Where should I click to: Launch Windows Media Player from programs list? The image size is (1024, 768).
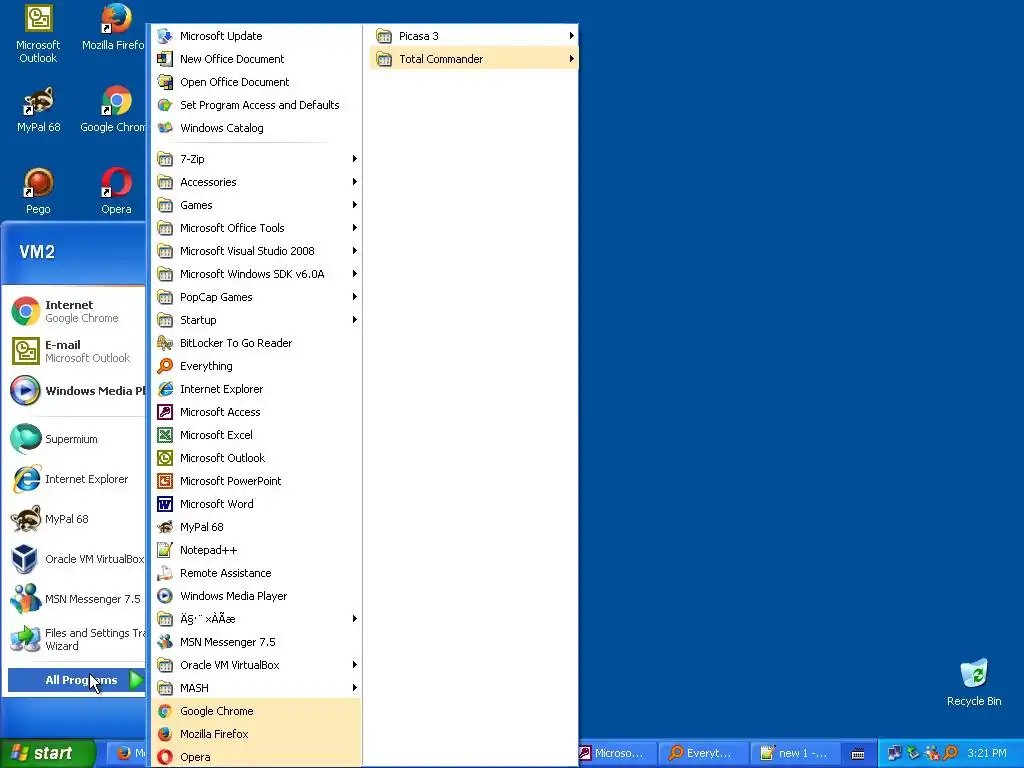[256, 596]
